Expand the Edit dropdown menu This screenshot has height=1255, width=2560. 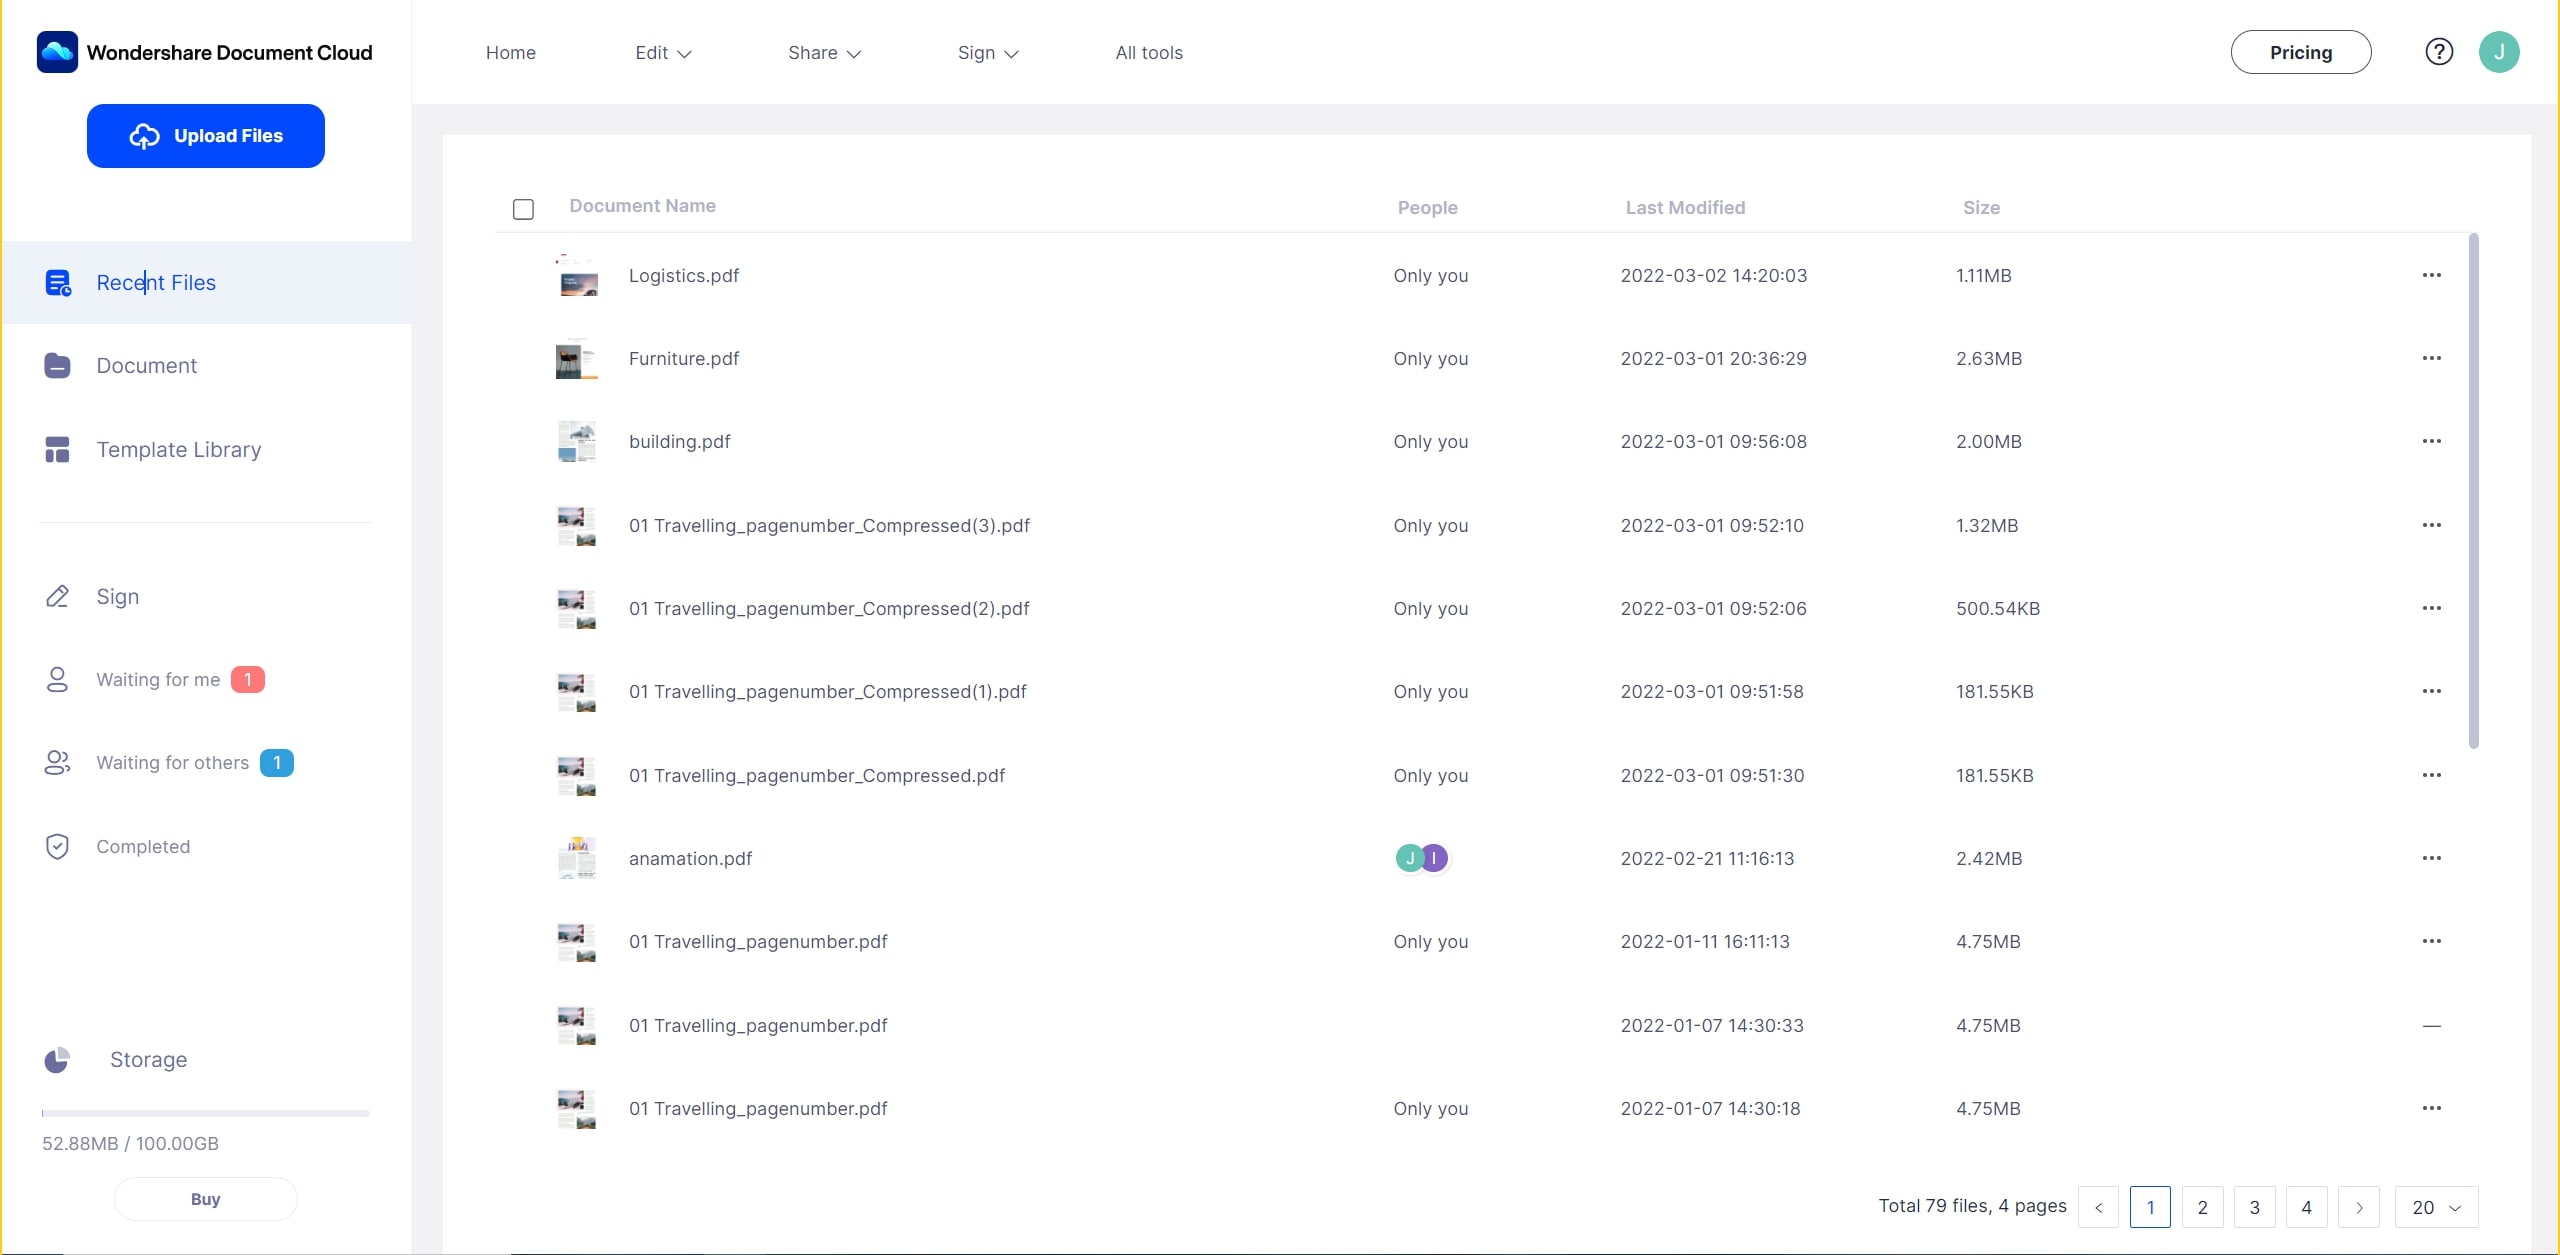click(663, 52)
